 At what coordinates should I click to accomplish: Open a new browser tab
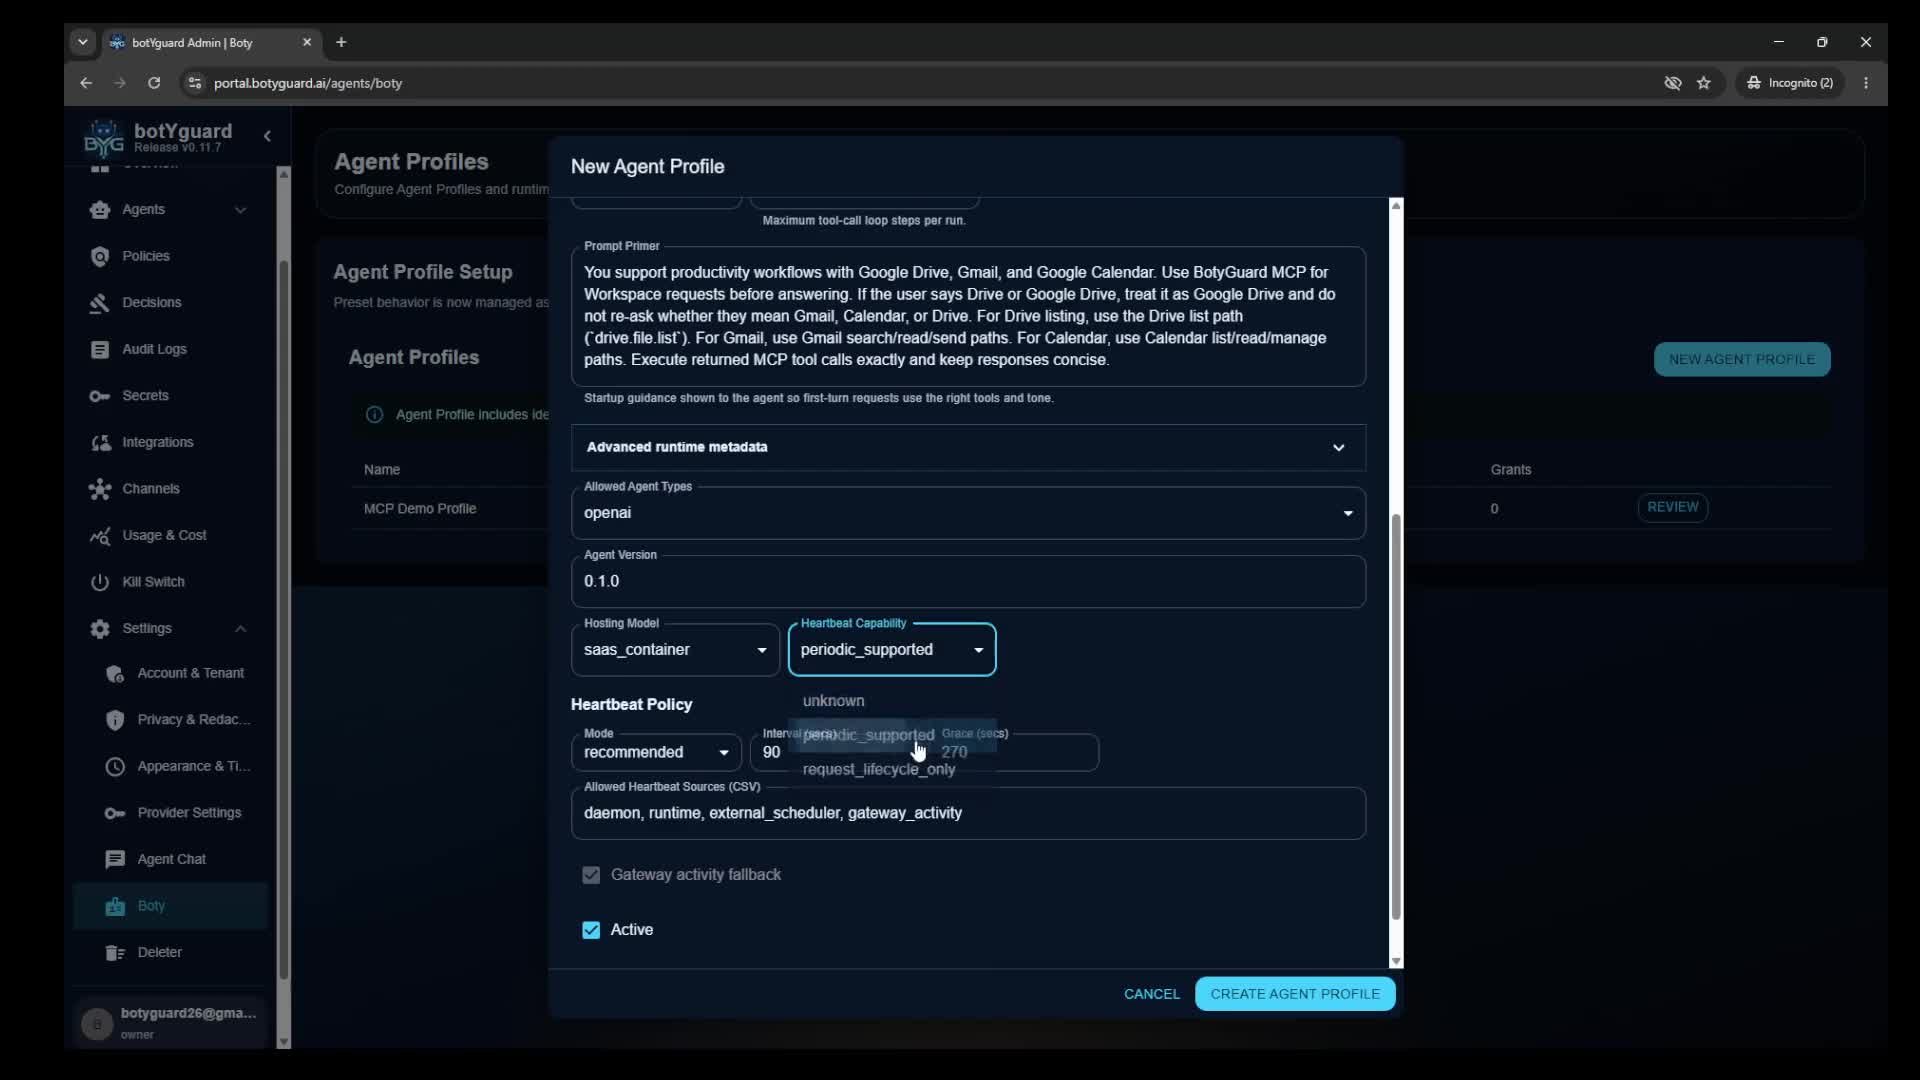pos(341,42)
